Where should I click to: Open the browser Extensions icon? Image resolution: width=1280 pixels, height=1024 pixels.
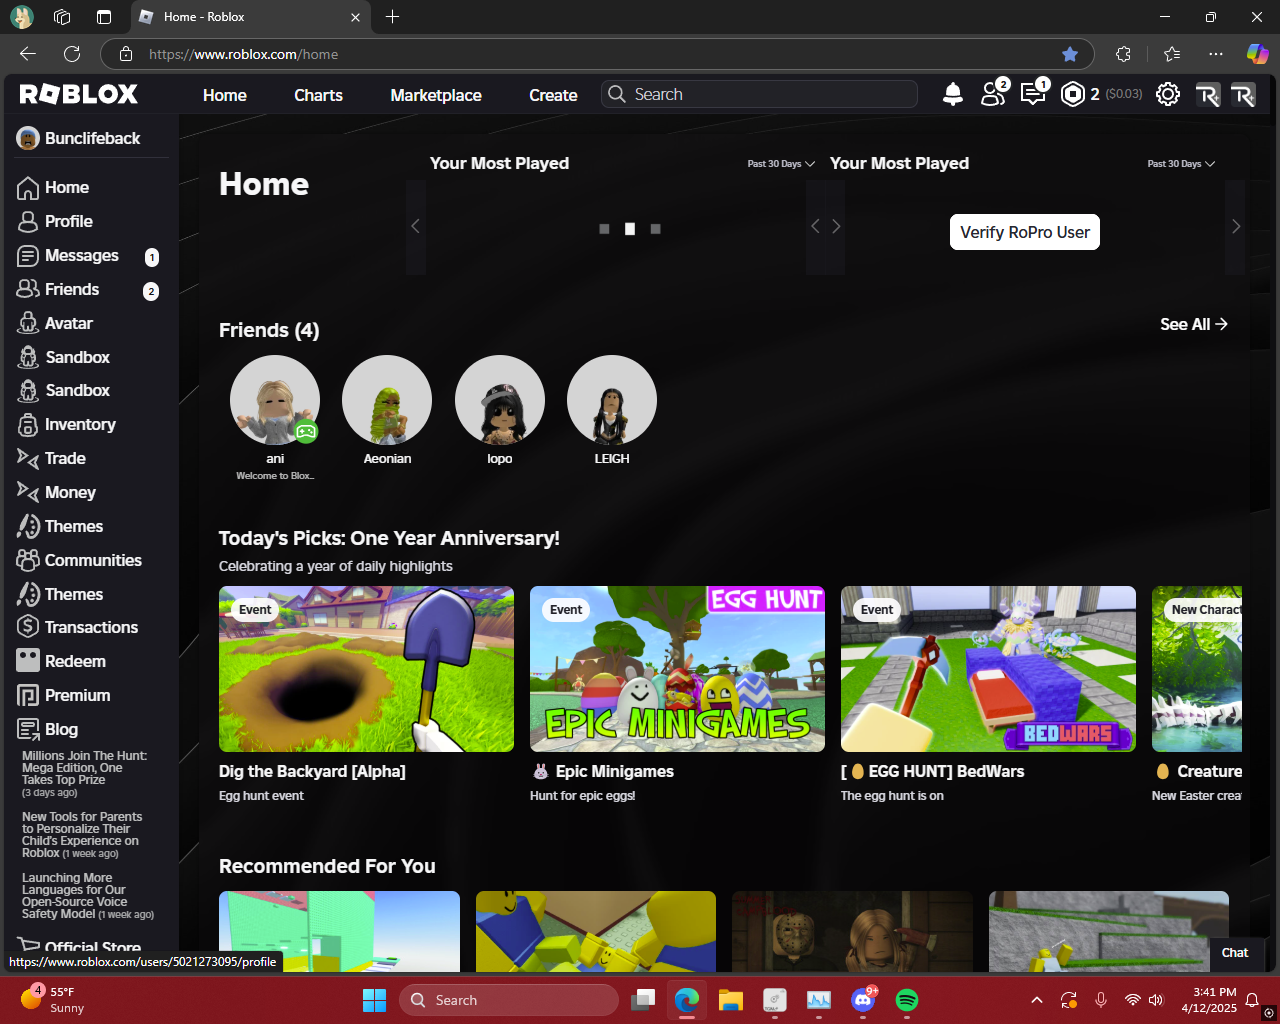pos(1123,54)
